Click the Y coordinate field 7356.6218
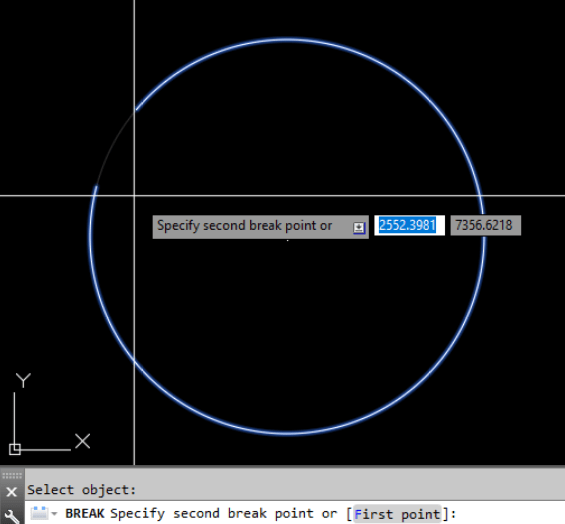565x524 pixels. pos(485,226)
